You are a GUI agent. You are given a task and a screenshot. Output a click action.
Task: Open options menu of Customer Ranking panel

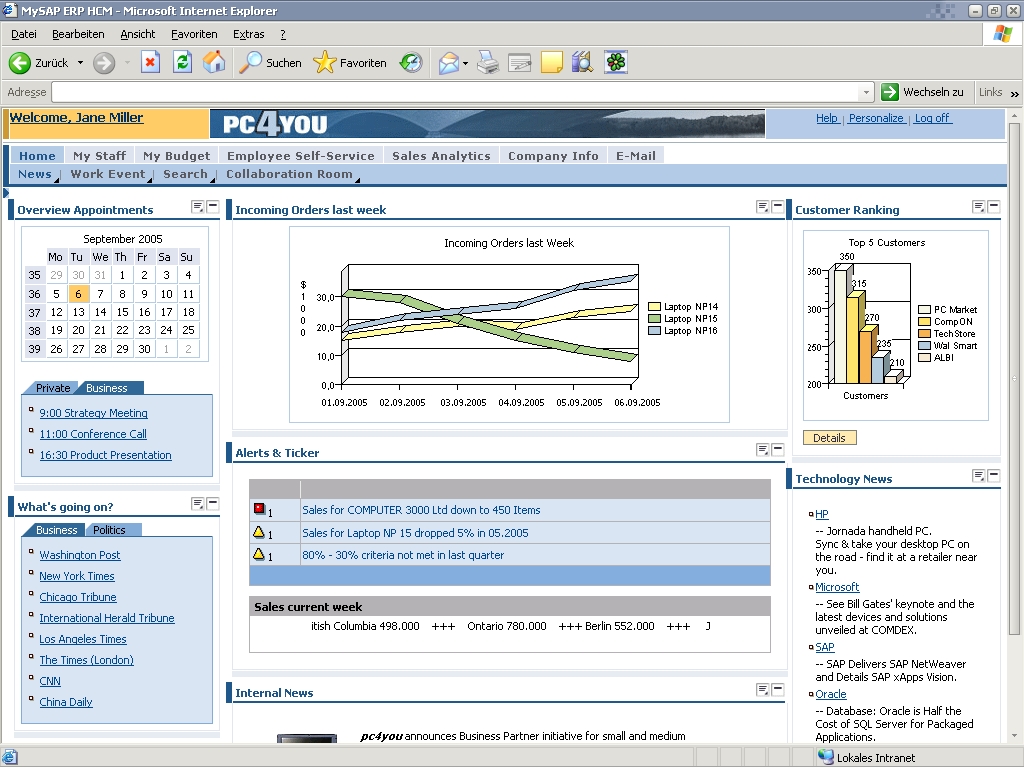click(978, 207)
